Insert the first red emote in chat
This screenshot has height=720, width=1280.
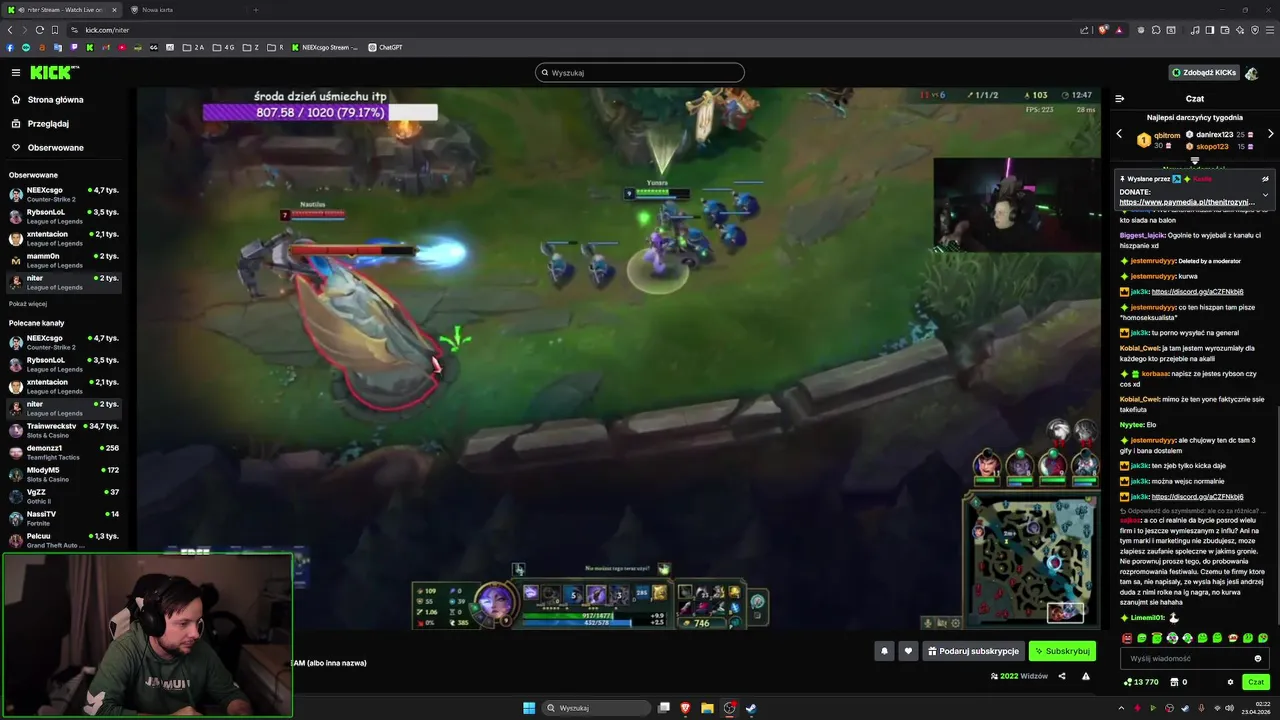1128,638
